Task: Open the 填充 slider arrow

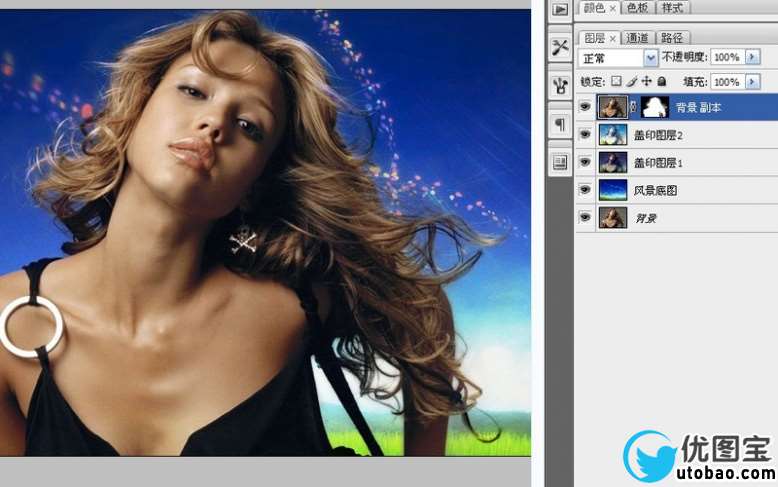Action: 753,81
